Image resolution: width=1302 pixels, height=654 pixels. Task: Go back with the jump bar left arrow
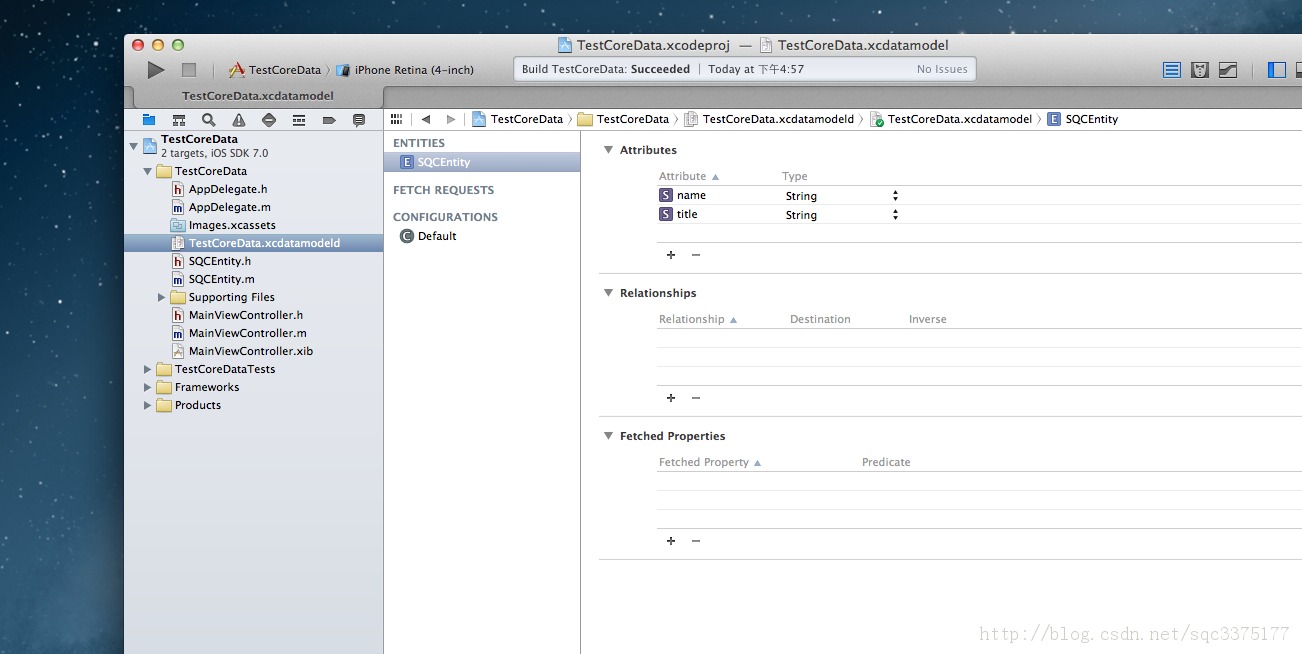426,119
